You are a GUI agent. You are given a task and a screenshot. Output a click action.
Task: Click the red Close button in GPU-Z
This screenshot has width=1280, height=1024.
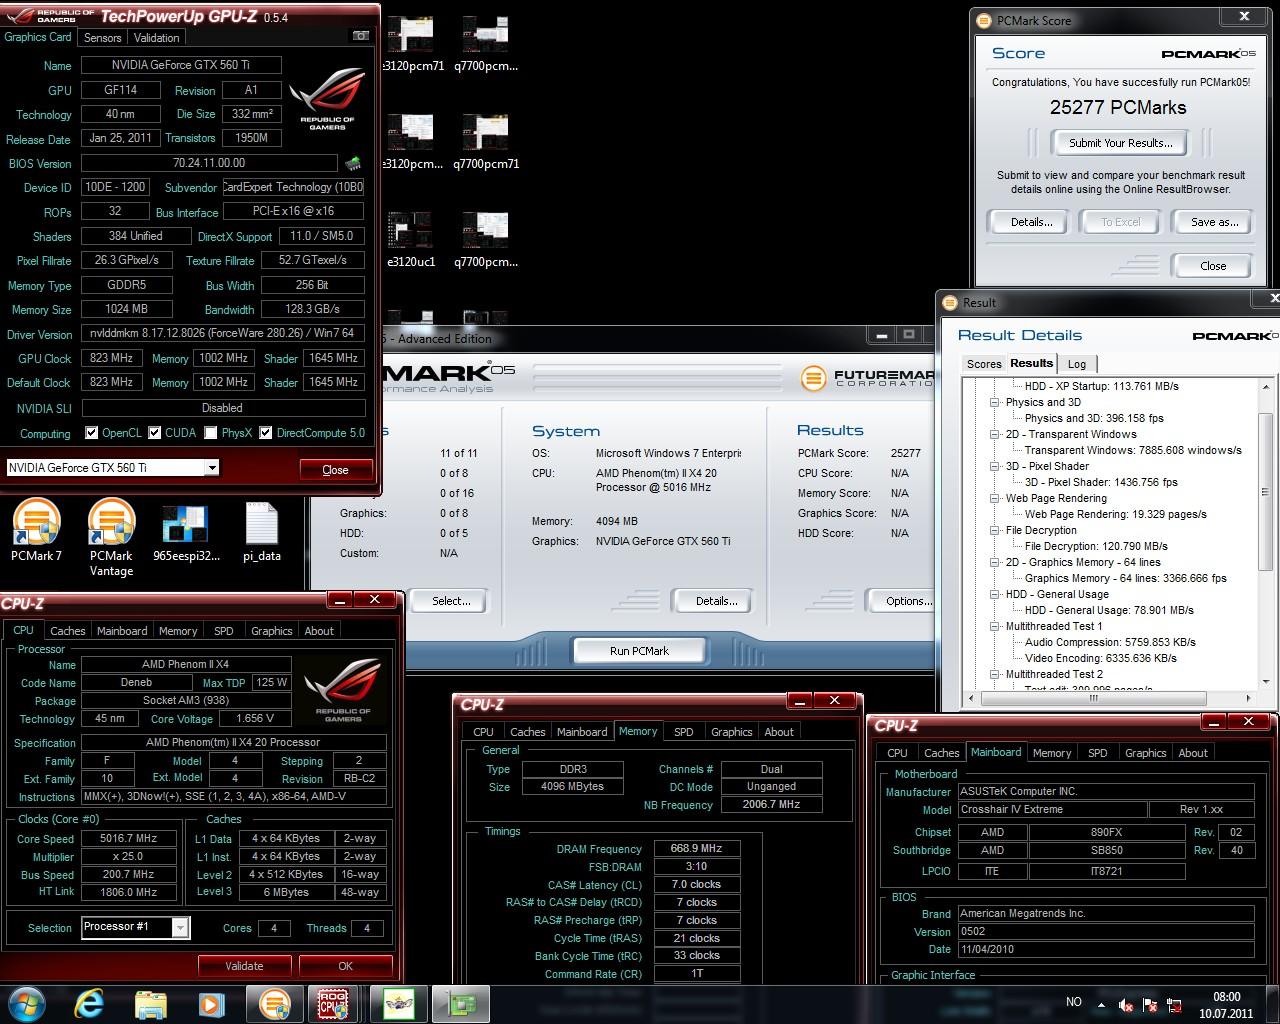[335, 469]
